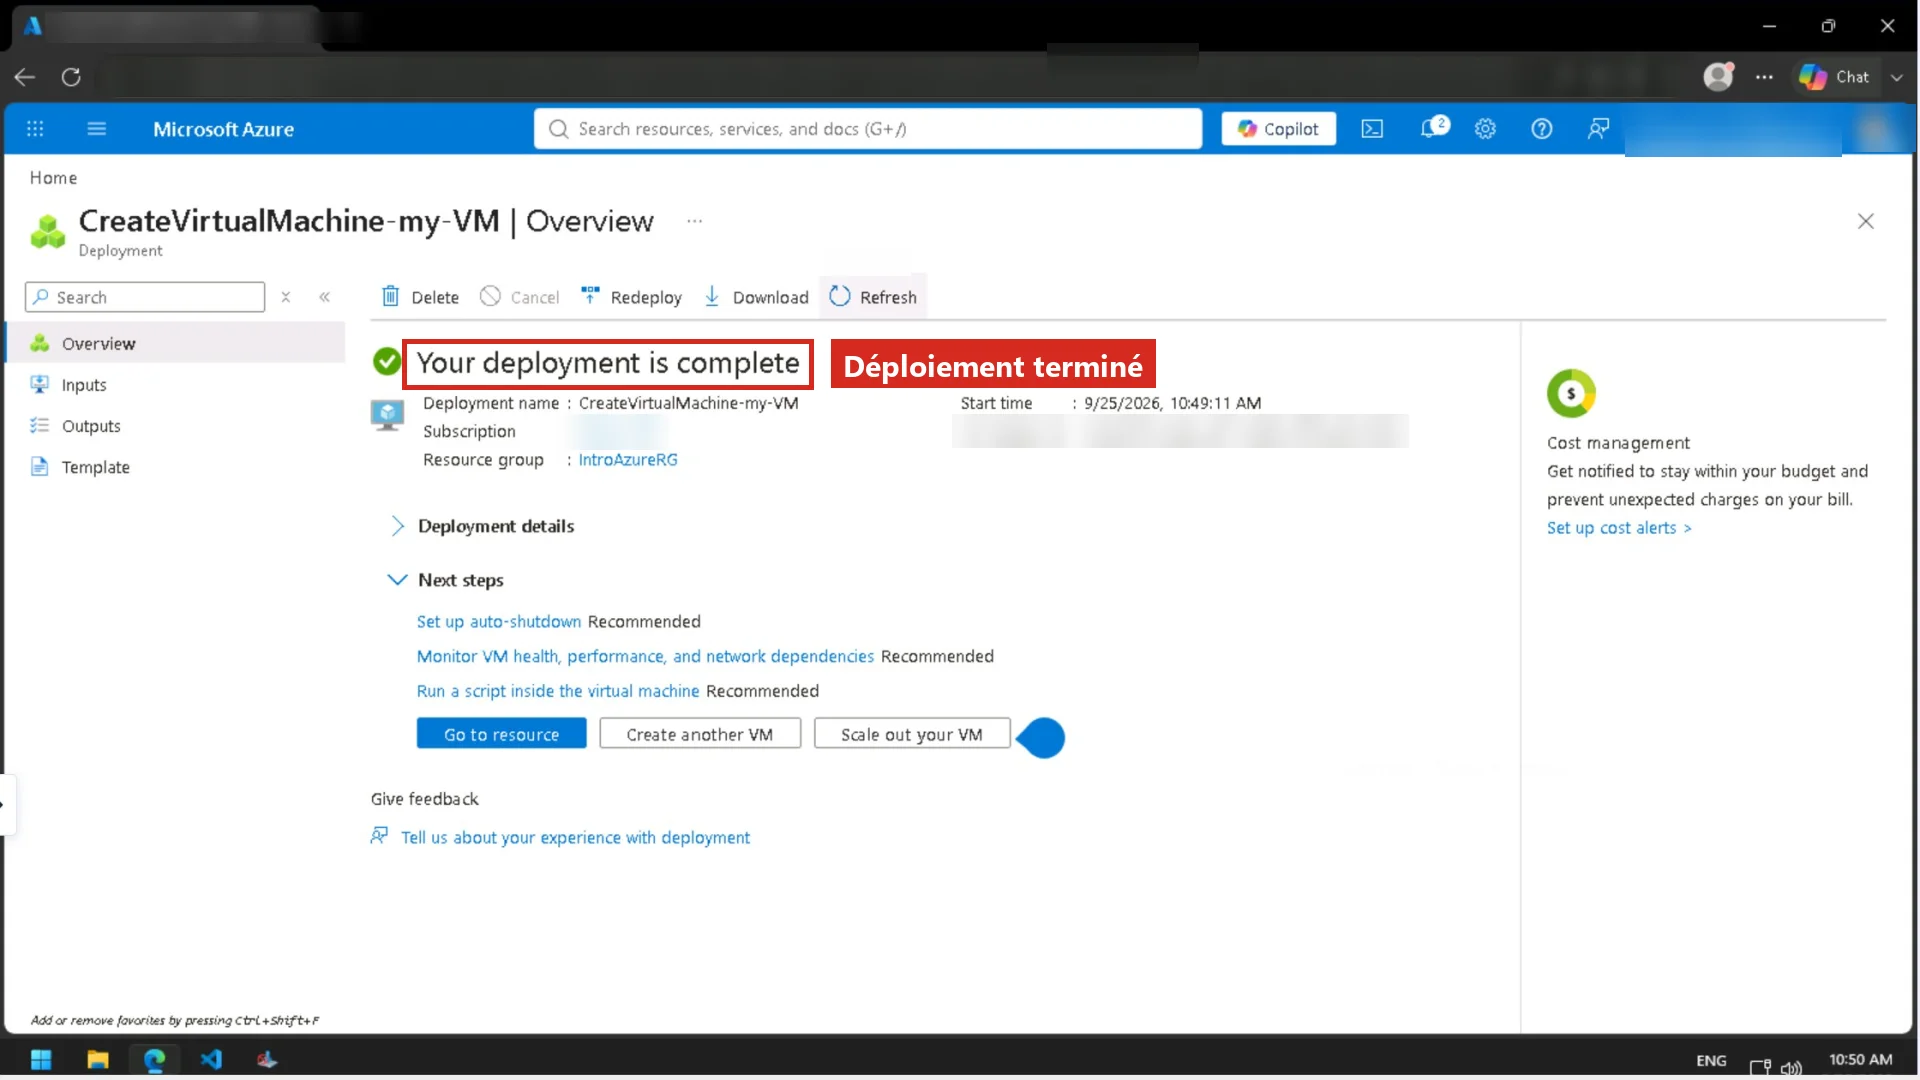Go to Microsoft Azure home title
Viewport: 1920px width, 1080px height.
[223, 129]
